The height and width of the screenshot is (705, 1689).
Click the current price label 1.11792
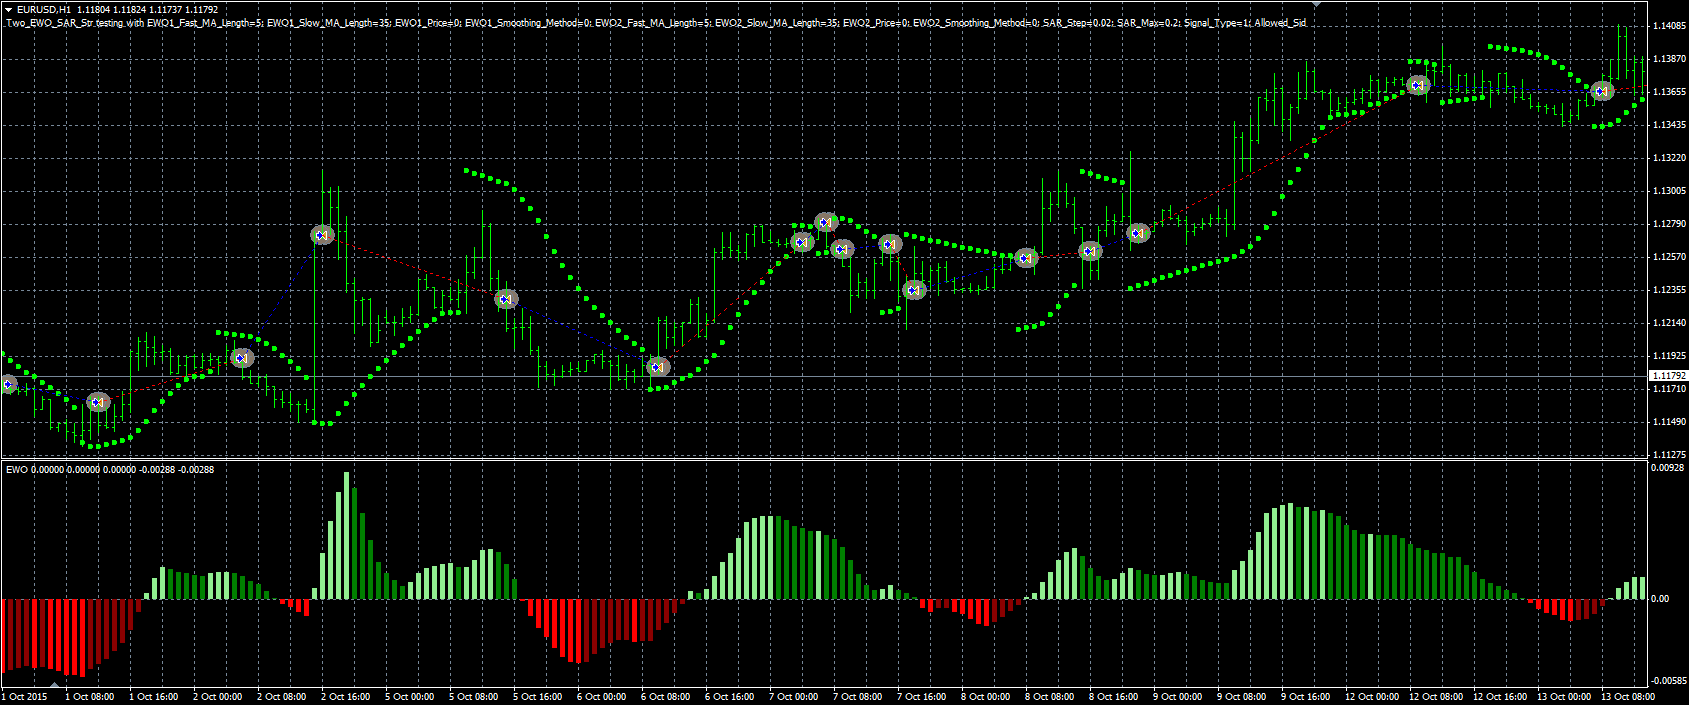(x=1667, y=376)
